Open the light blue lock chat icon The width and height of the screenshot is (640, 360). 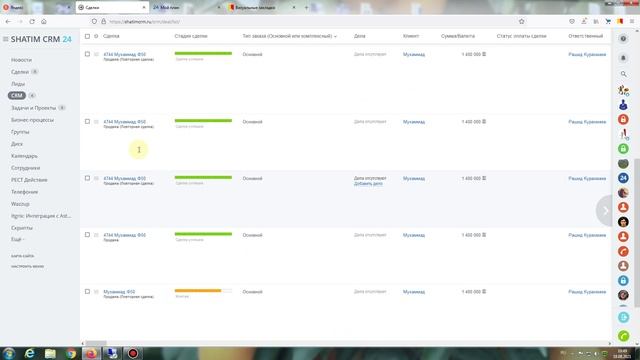[x=623, y=280]
